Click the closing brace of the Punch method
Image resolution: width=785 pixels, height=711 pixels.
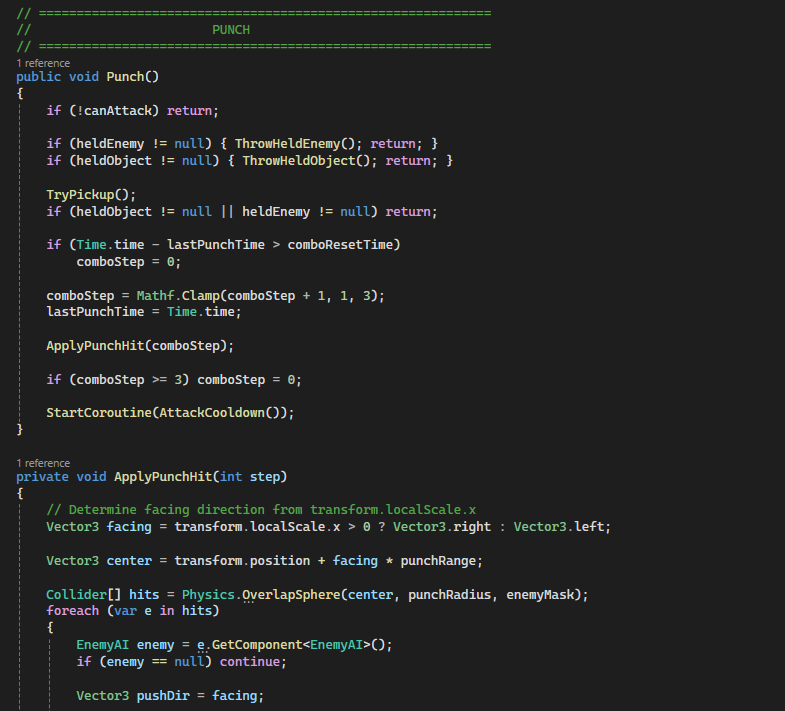20,430
